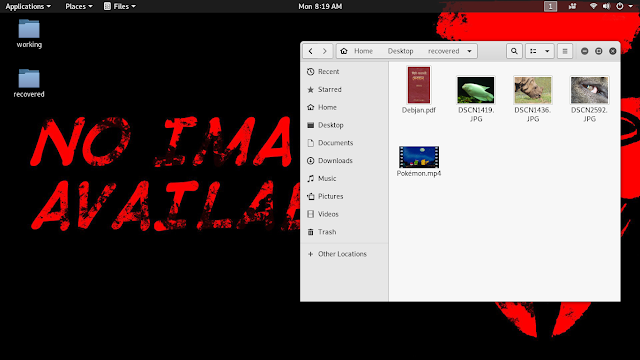Minimize the Files window
Viewport: 640px width, 360px height.
(584, 51)
